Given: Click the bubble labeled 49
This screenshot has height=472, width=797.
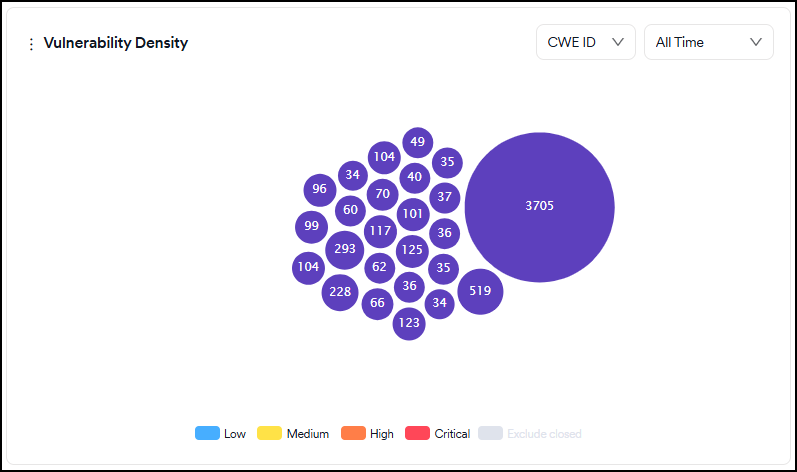Looking at the screenshot, I should (418, 142).
